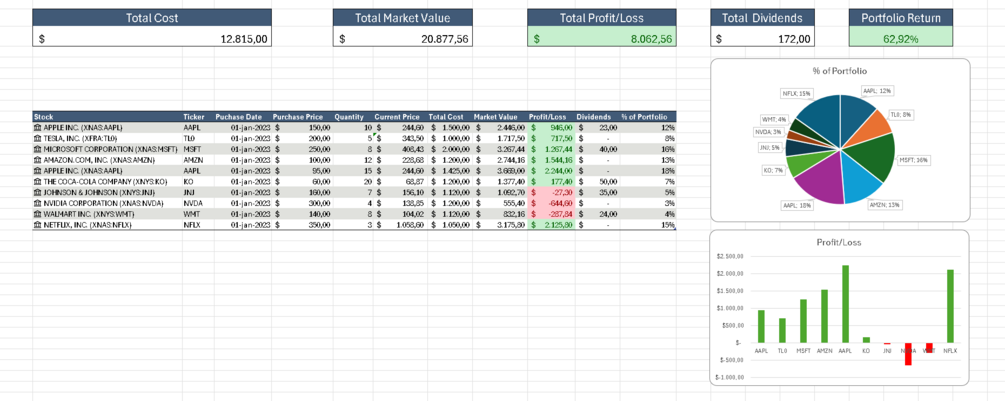Click the stock icon beside Walmart Inc.

point(38,213)
